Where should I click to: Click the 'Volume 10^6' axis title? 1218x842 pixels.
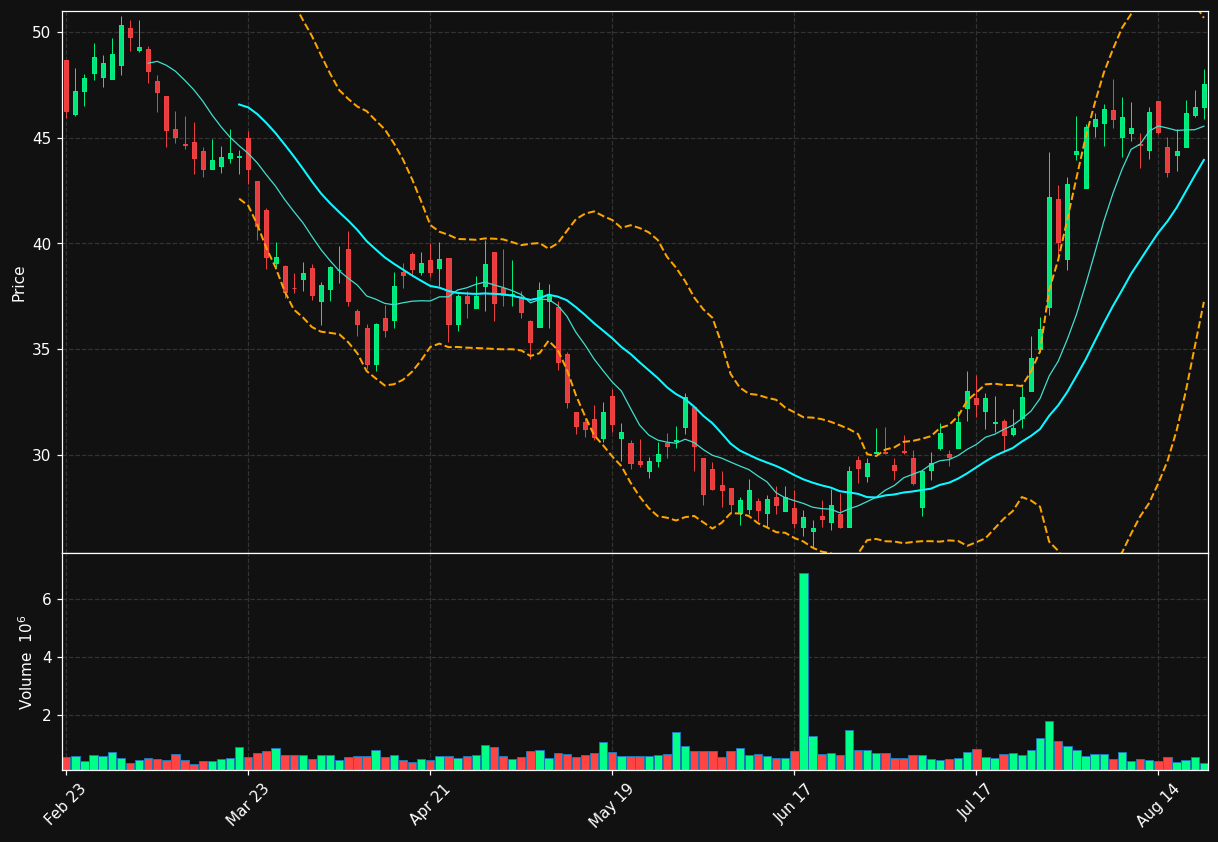pyautogui.click(x=25, y=662)
